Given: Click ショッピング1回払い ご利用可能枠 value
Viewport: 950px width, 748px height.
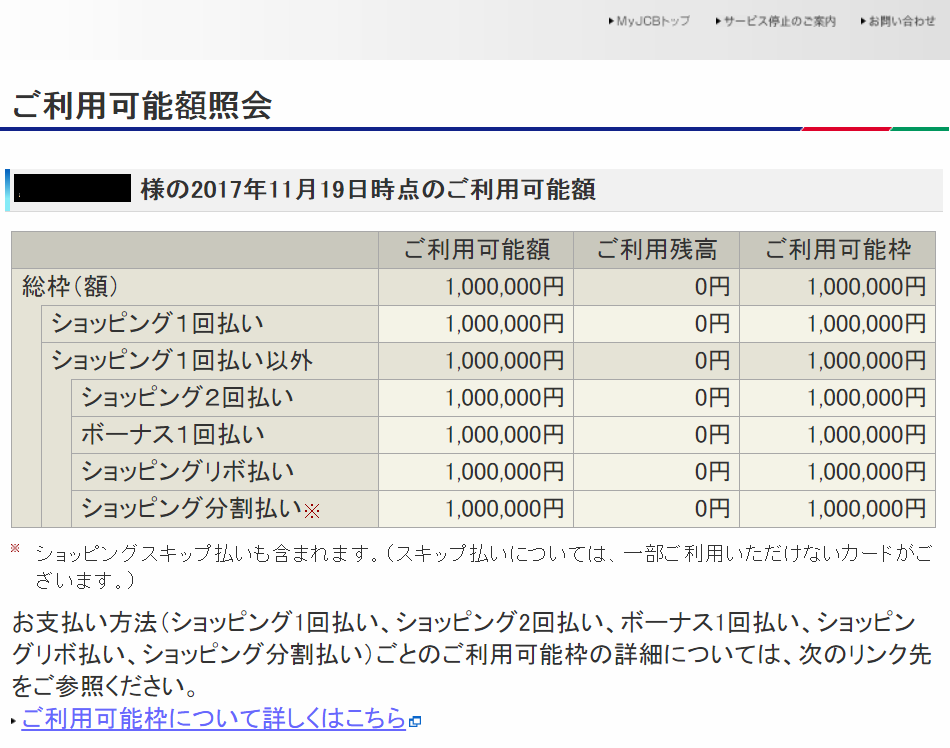Looking at the screenshot, I should (866, 323).
